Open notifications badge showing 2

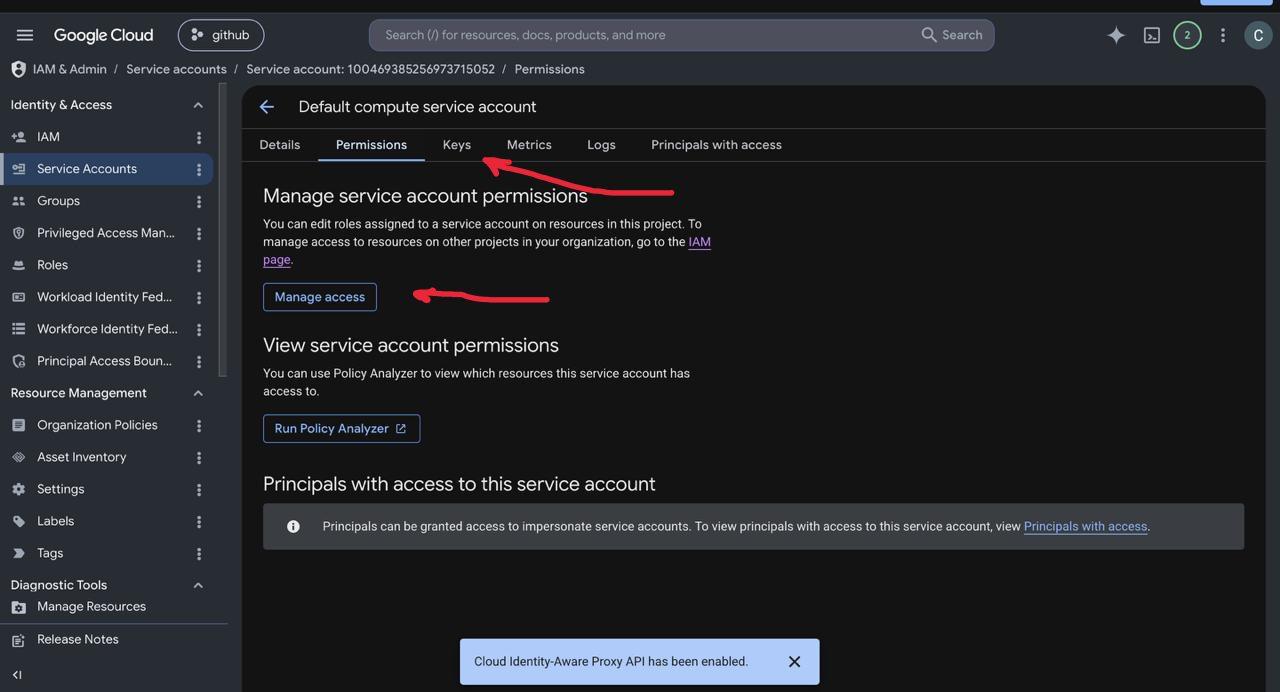(1187, 35)
